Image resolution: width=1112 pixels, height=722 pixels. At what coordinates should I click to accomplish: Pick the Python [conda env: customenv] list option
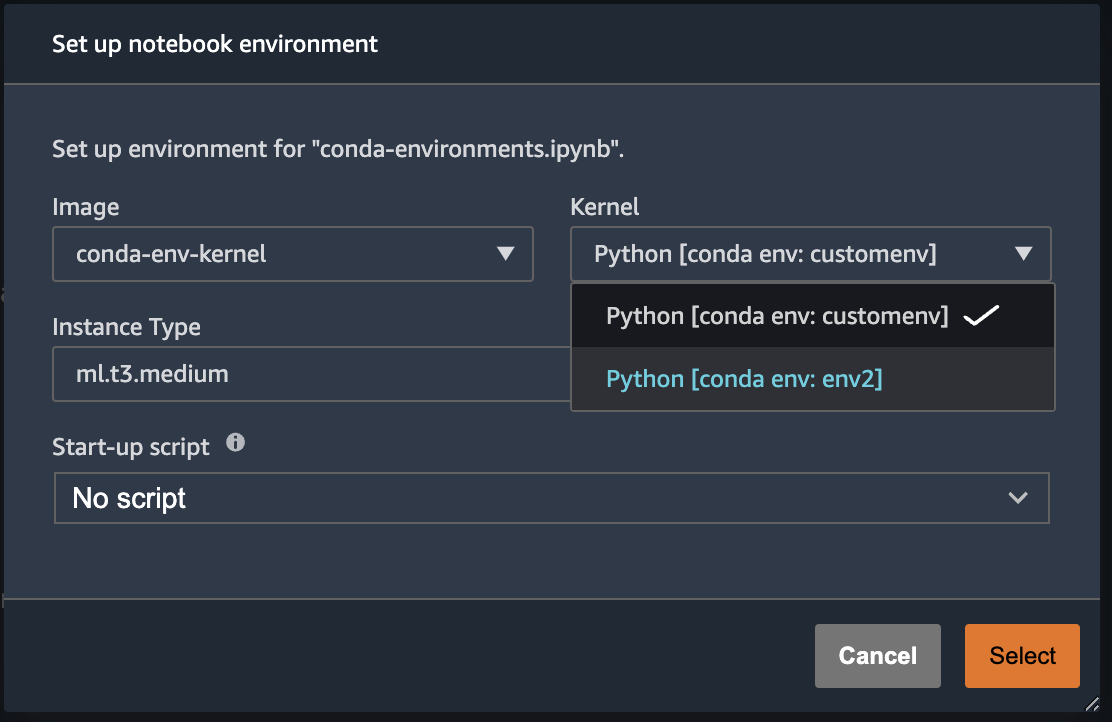coord(776,316)
